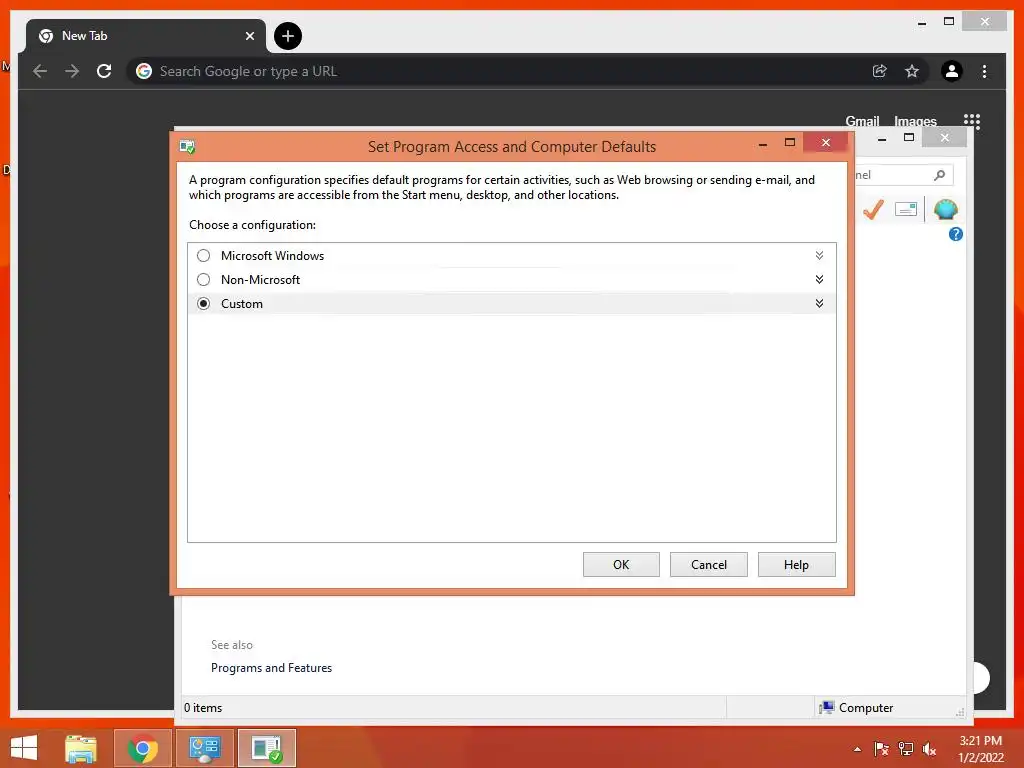Open the Windows Start menu

(24, 748)
